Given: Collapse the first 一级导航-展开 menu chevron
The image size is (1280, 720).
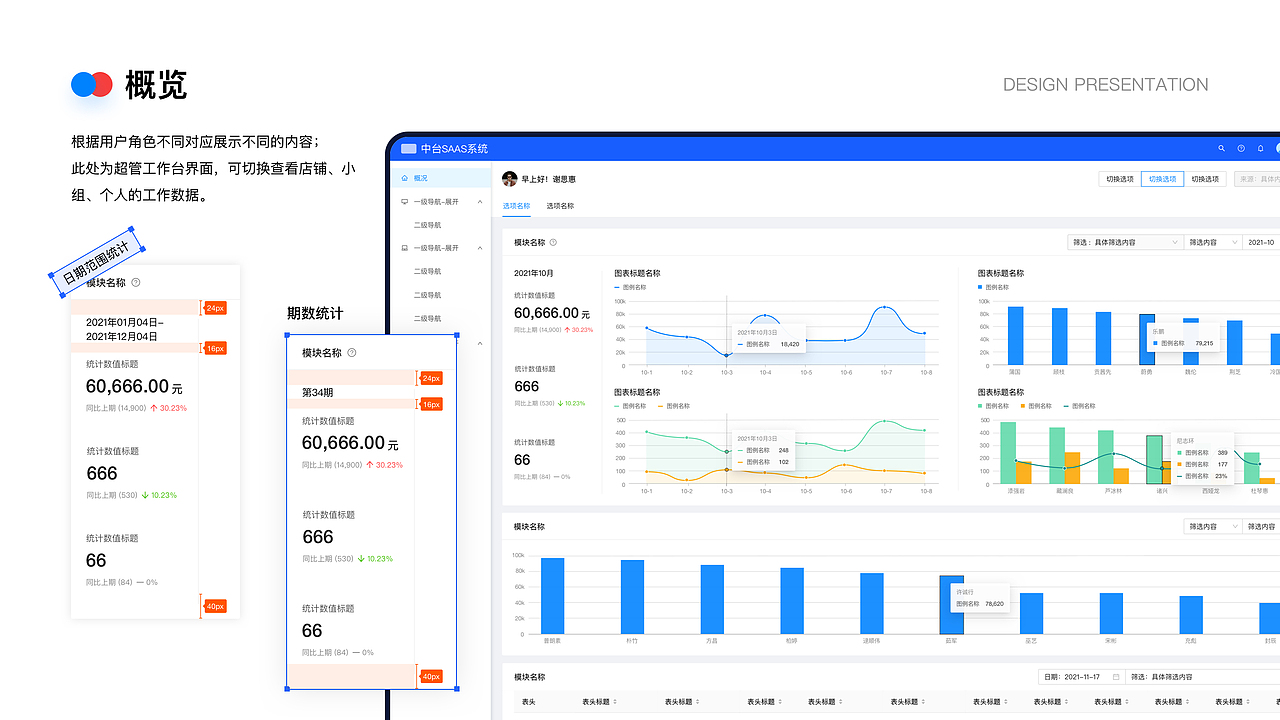Looking at the screenshot, I should coord(479,201).
